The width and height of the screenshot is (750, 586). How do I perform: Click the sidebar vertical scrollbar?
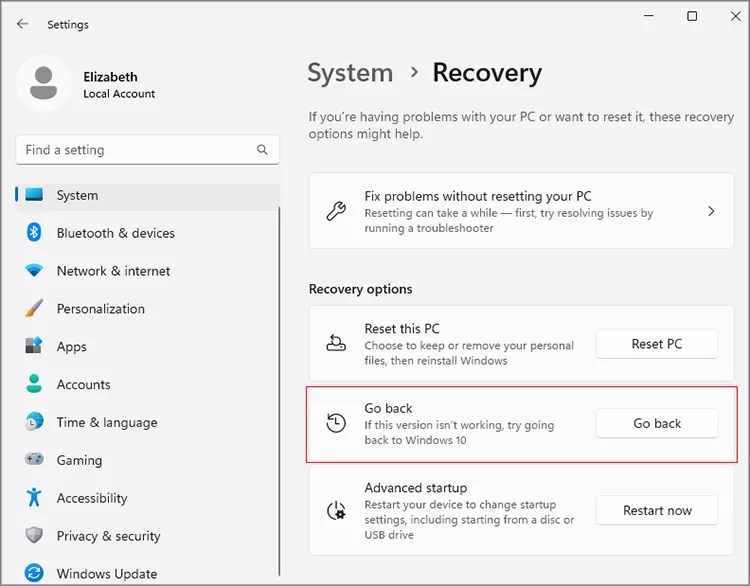pos(279,391)
